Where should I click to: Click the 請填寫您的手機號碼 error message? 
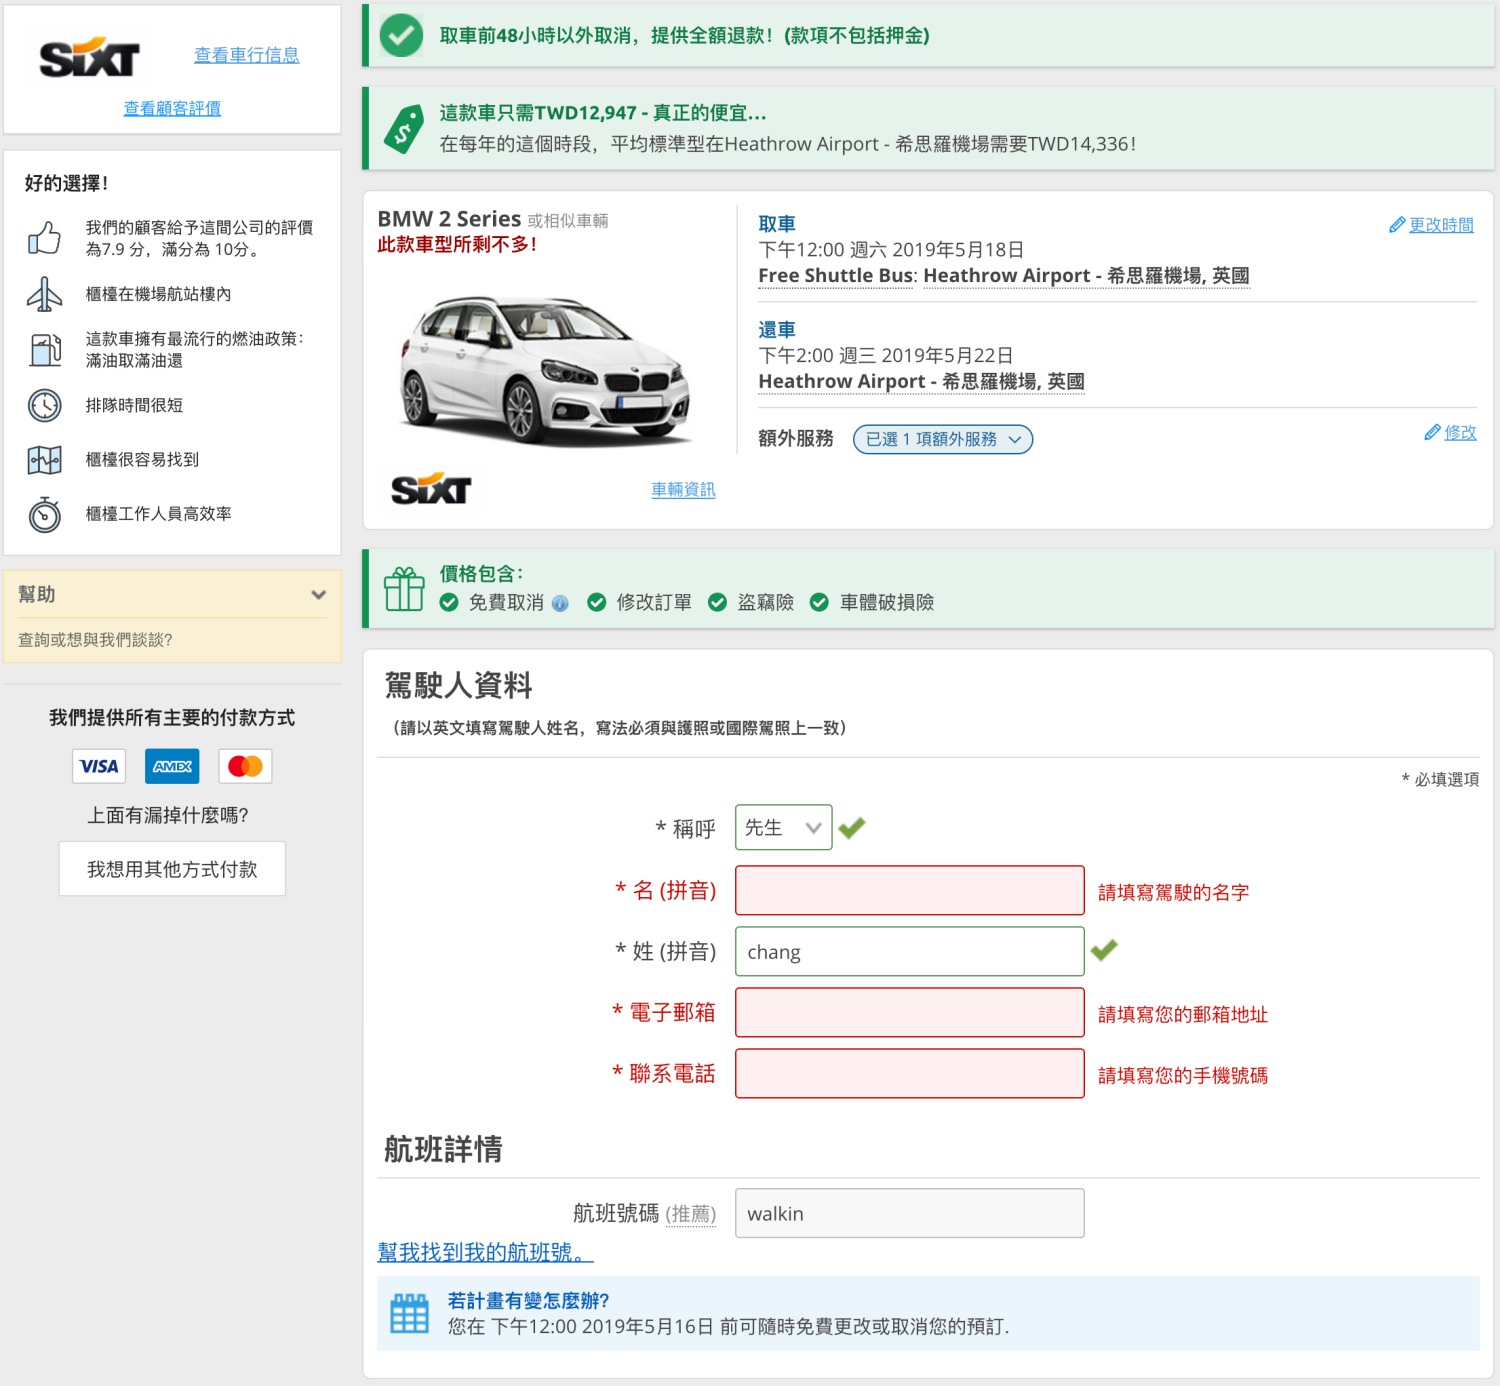[1183, 1076]
